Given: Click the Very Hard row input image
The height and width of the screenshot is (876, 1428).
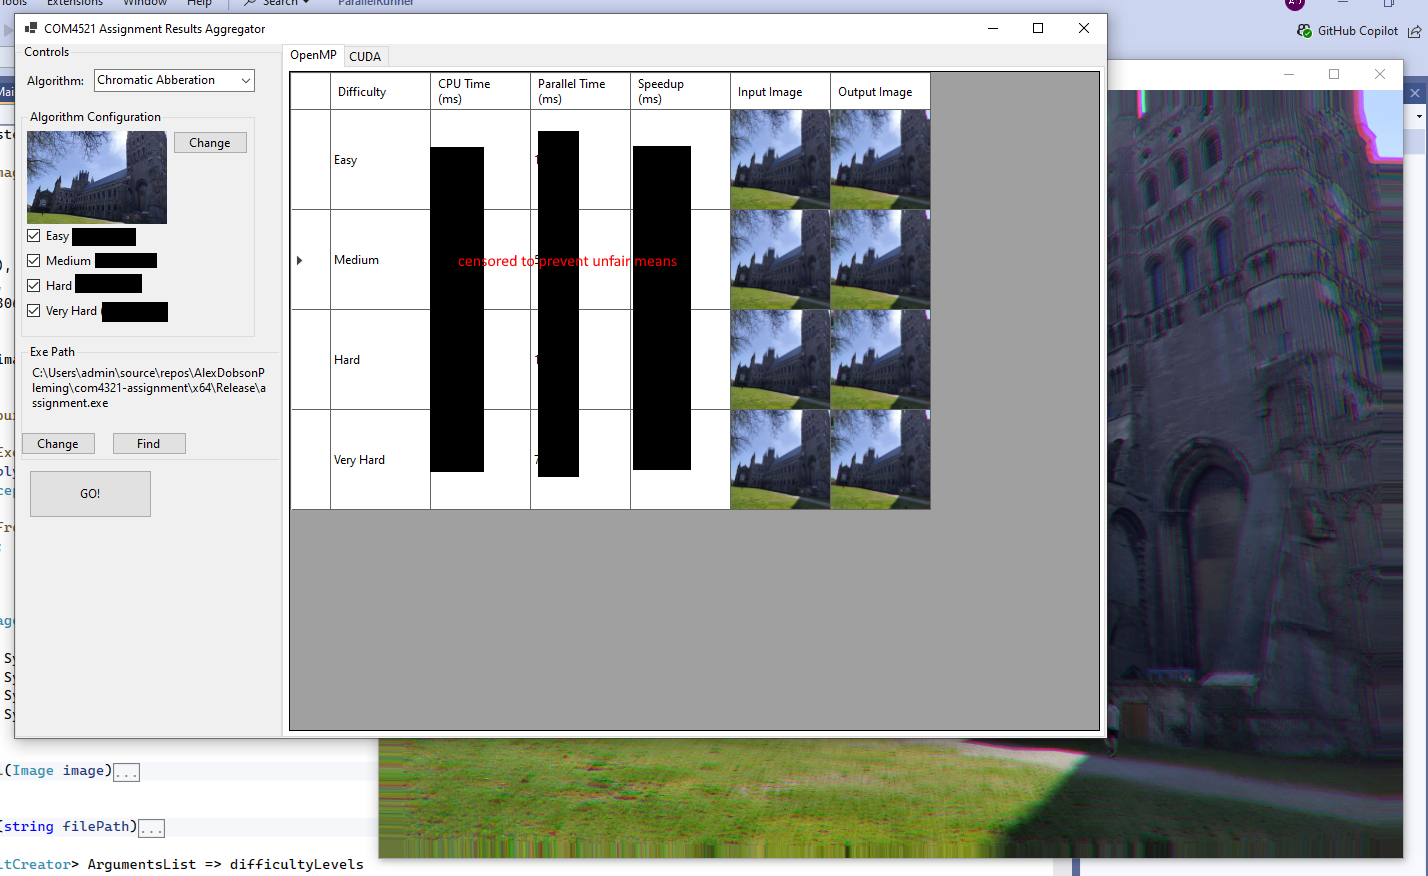Looking at the screenshot, I should pos(780,460).
